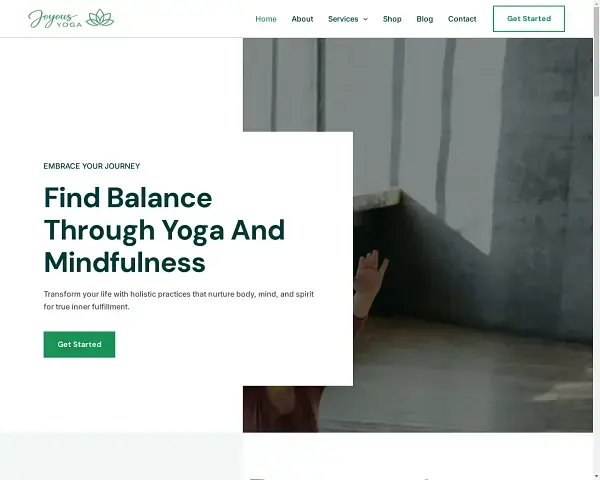Viewport: 600px width, 480px height.
Task: Click the scrollbar down arrow
Action: [x=596, y=477]
